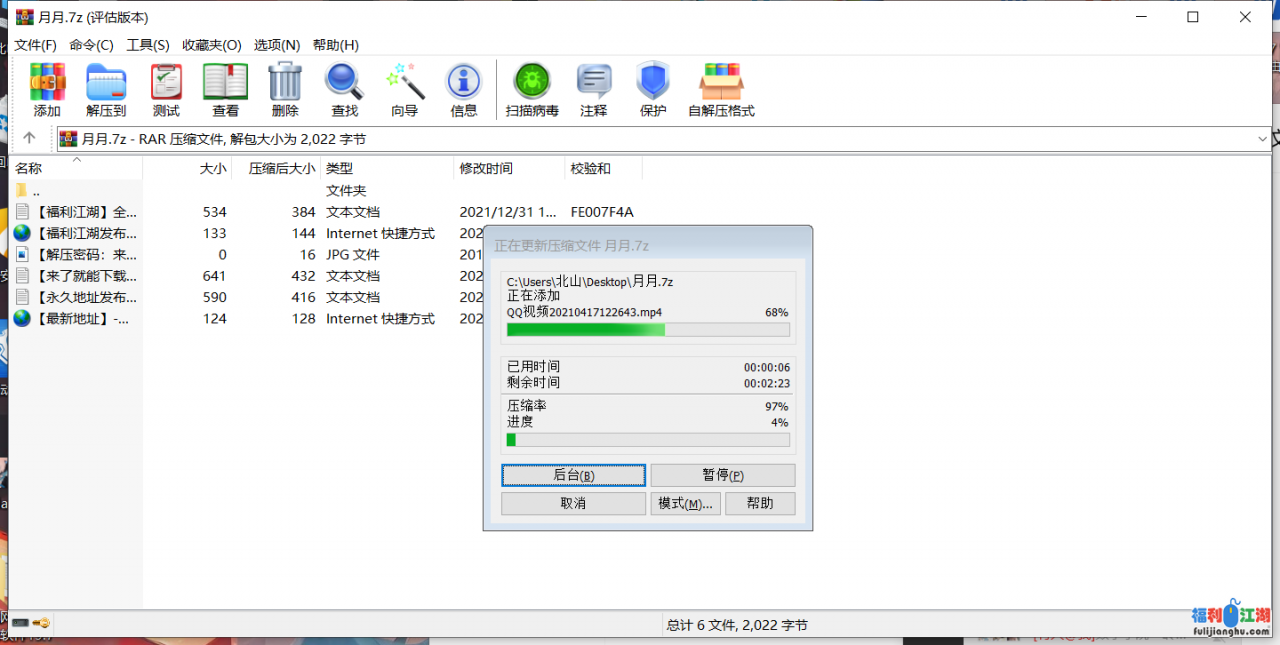
Task: Sort the list by 名称 column header
Action: pyautogui.click(x=29, y=169)
